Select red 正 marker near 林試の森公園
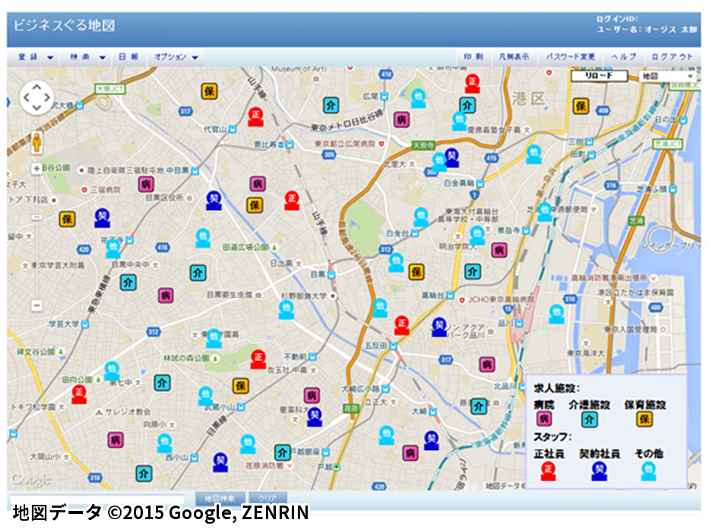 coord(258,359)
